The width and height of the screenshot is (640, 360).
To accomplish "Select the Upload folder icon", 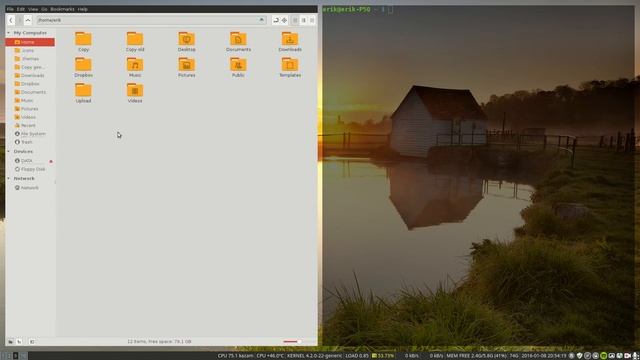I will [83, 91].
